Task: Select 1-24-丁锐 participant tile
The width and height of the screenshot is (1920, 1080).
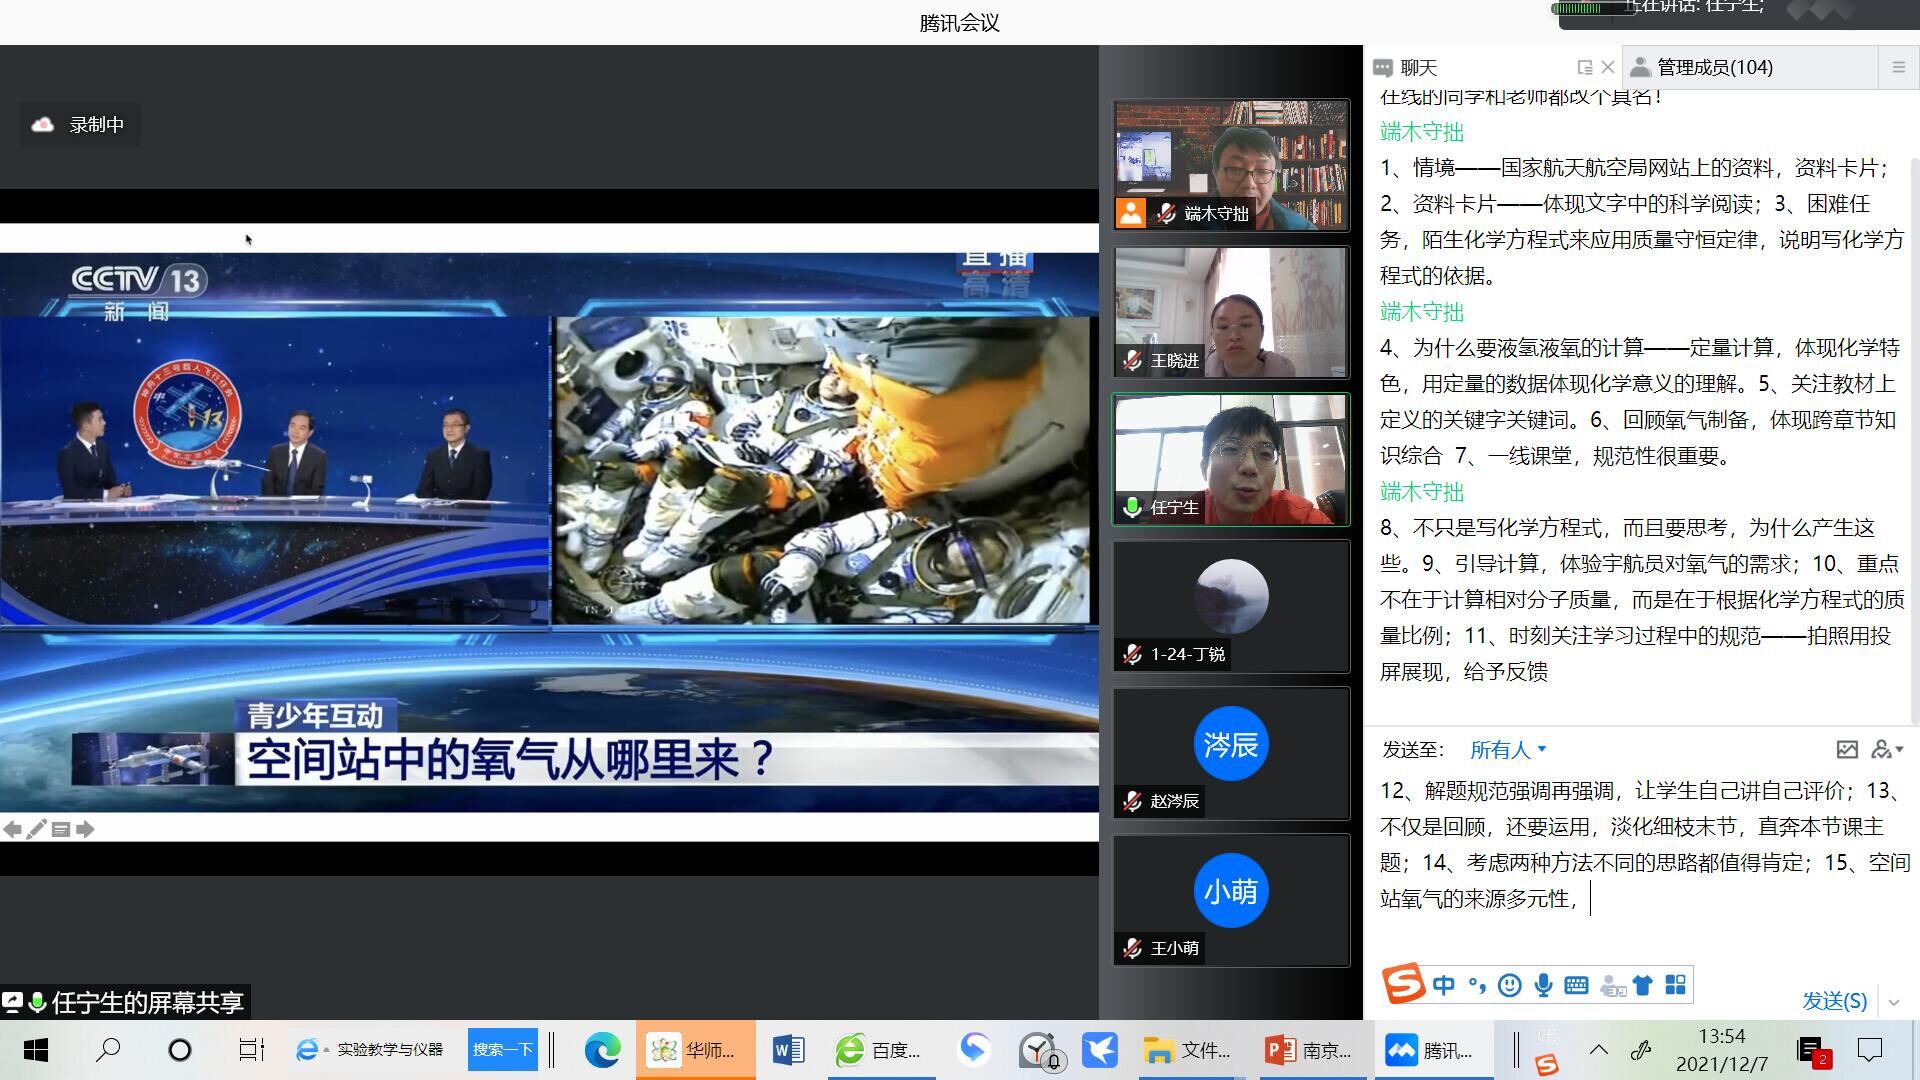Action: [1231, 606]
